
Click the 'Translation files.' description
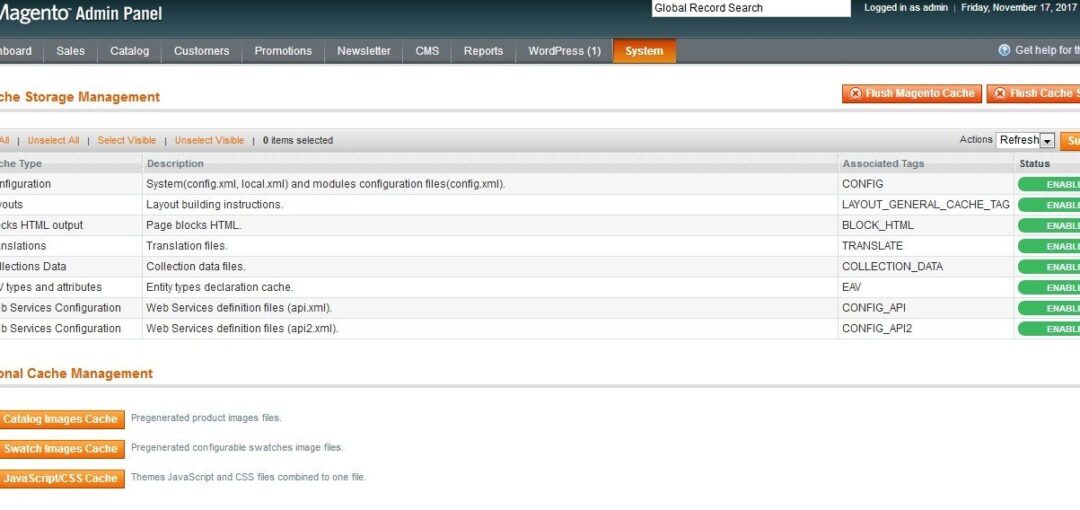tap(187, 246)
